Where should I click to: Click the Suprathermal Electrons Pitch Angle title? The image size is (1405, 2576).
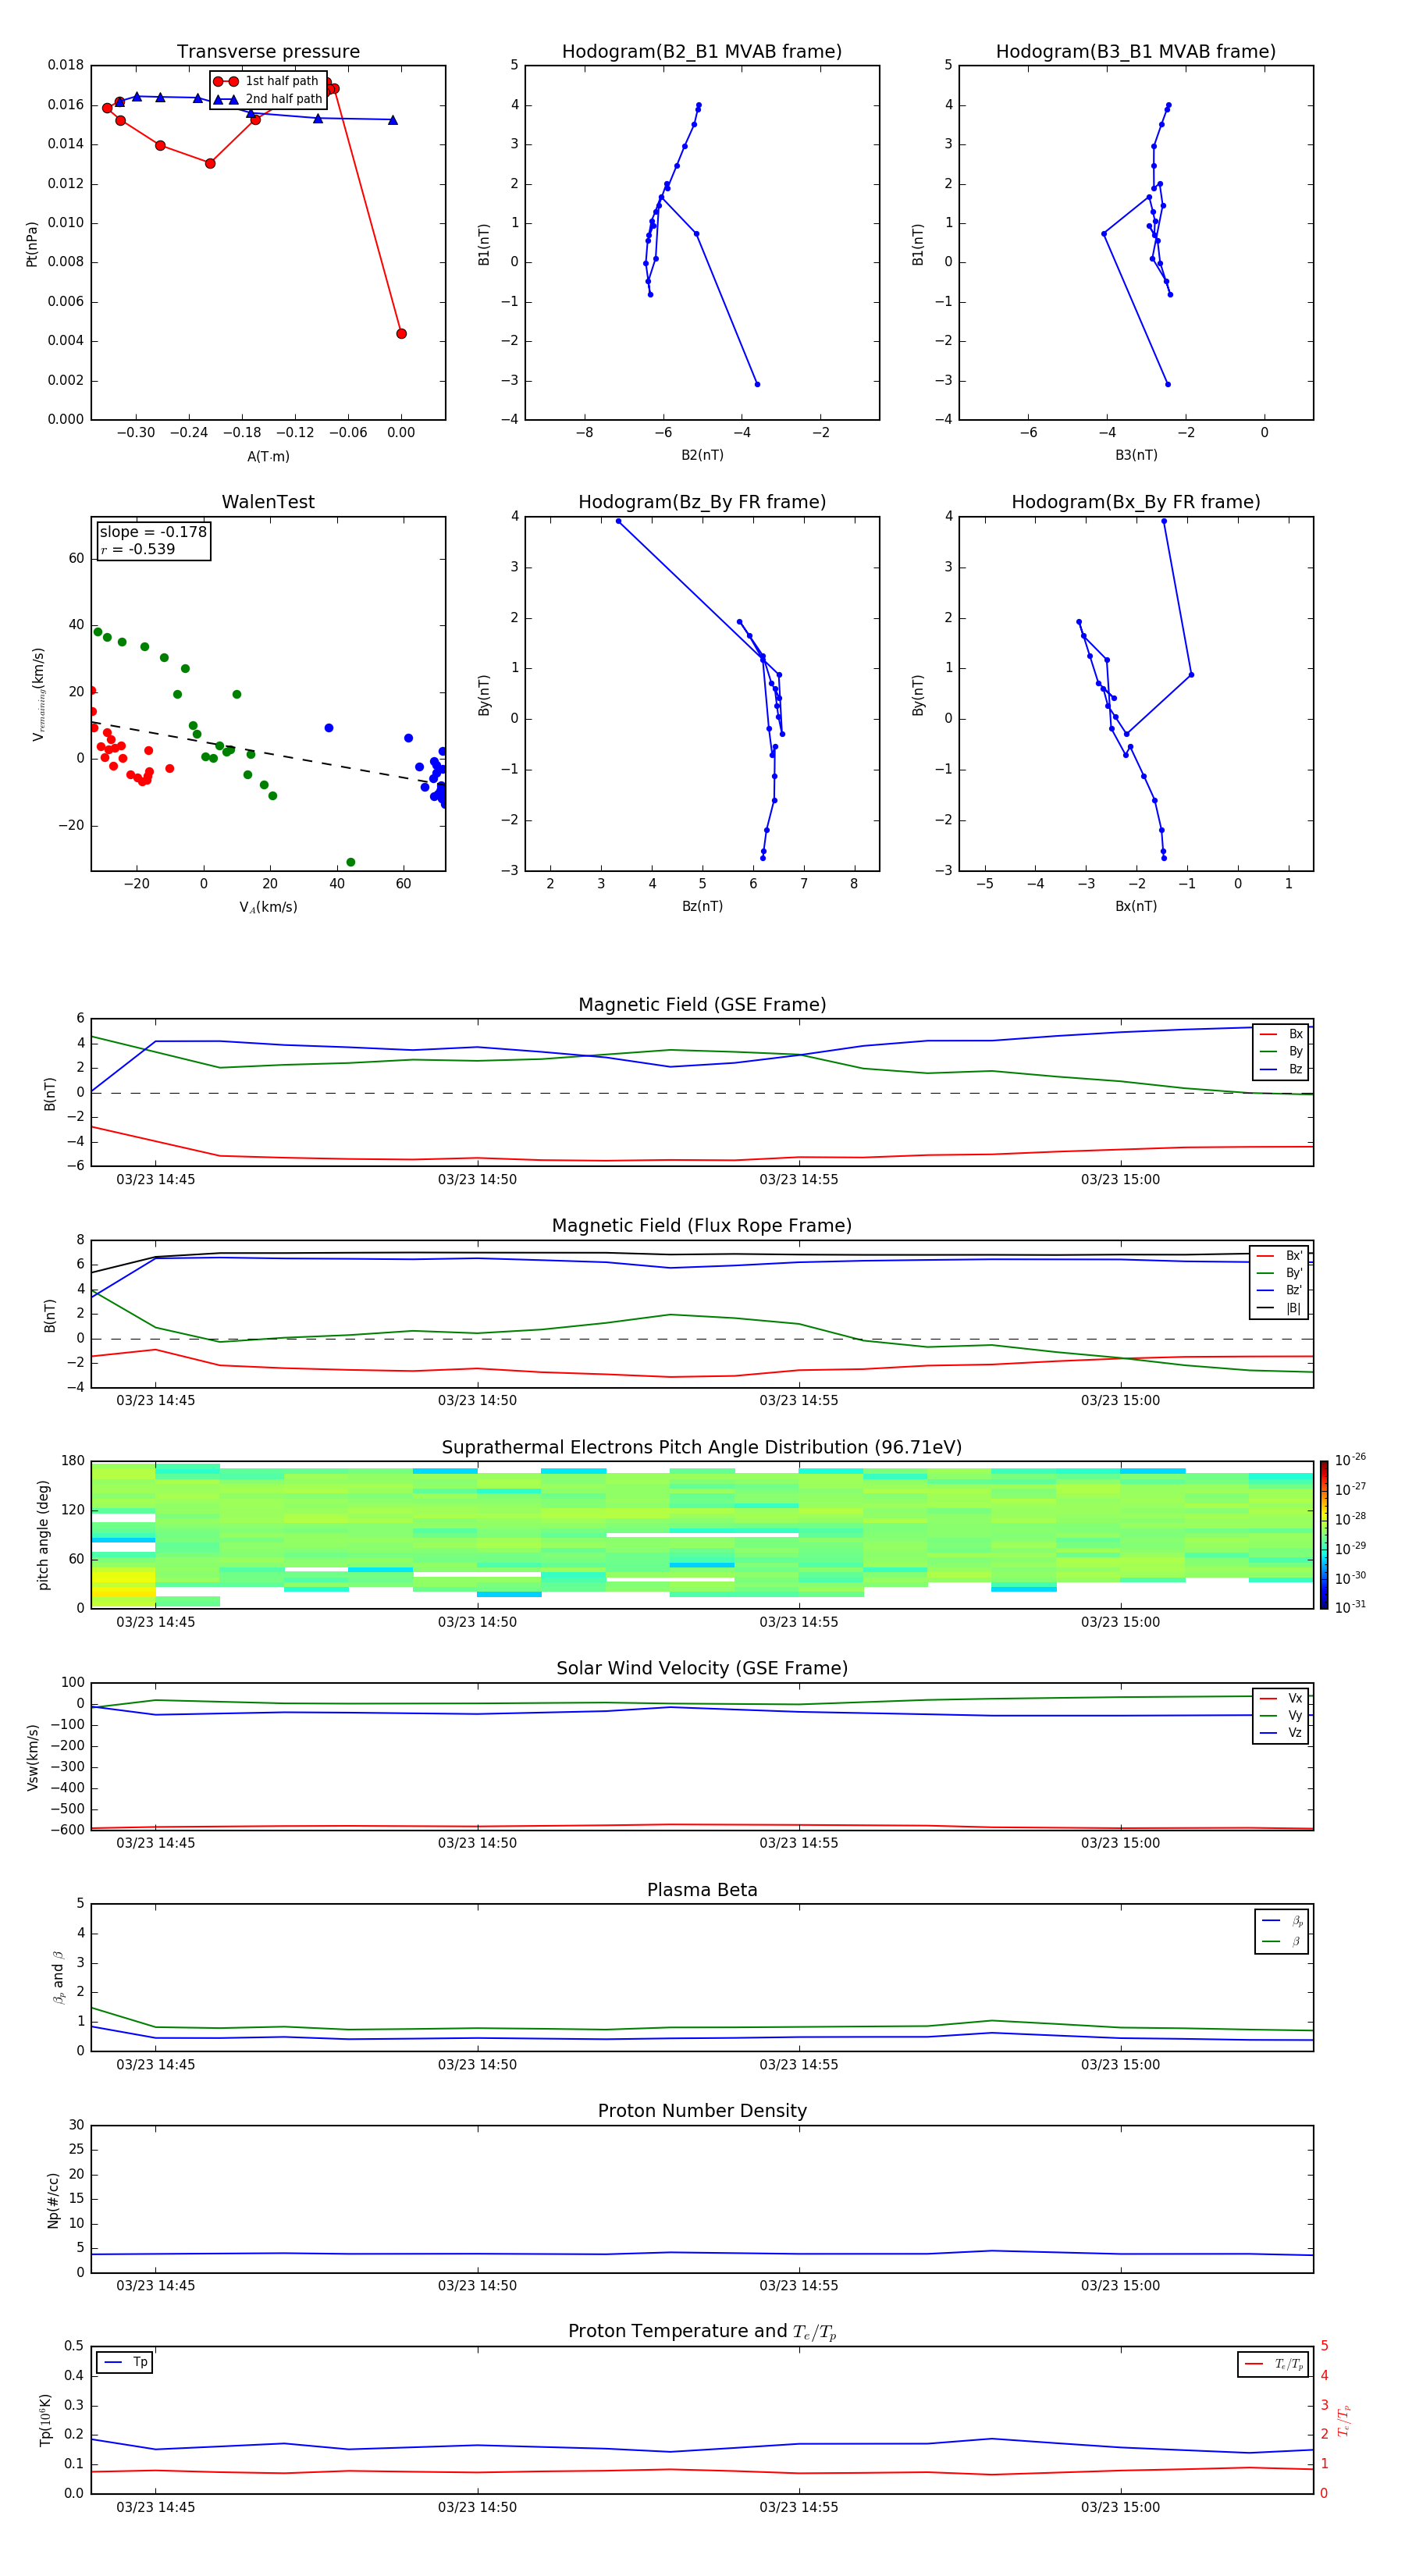coord(702,1447)
